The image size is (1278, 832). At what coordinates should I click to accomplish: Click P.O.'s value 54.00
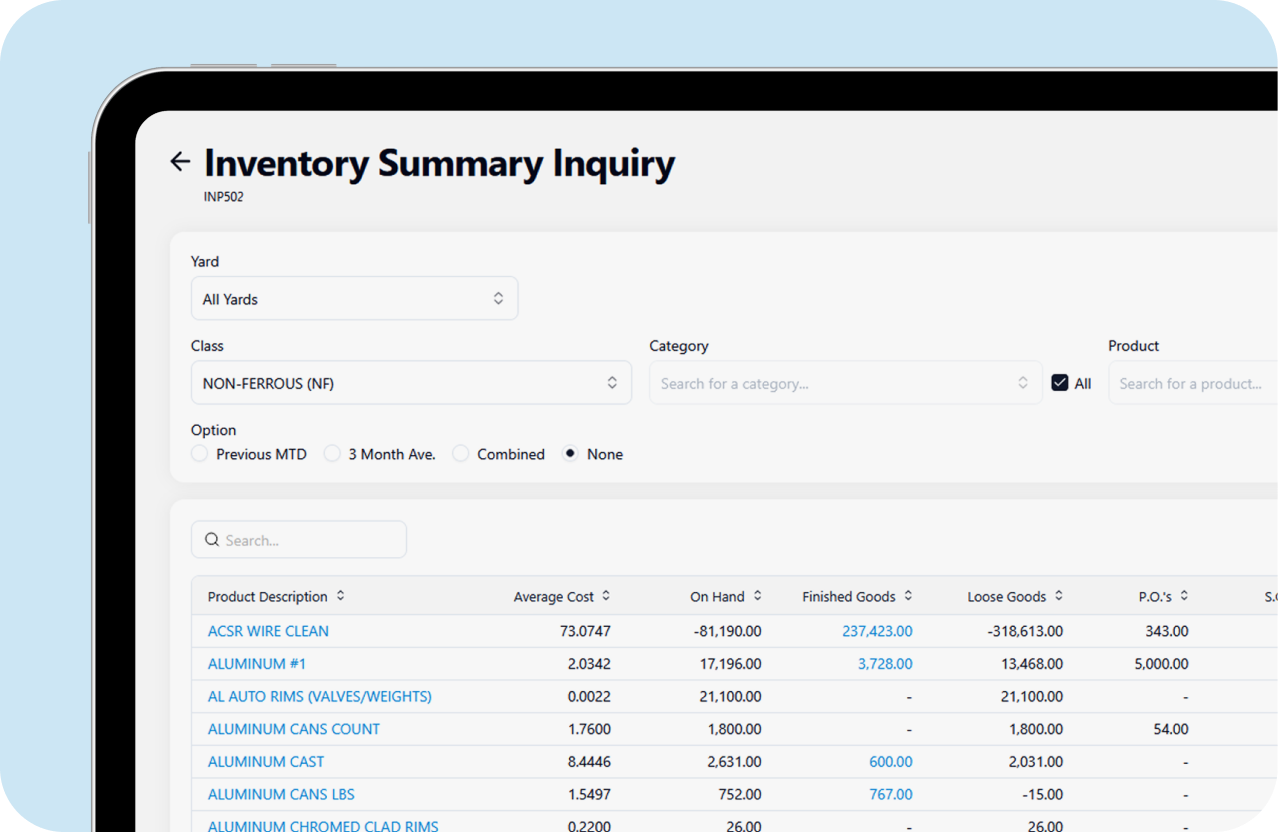1171,729
